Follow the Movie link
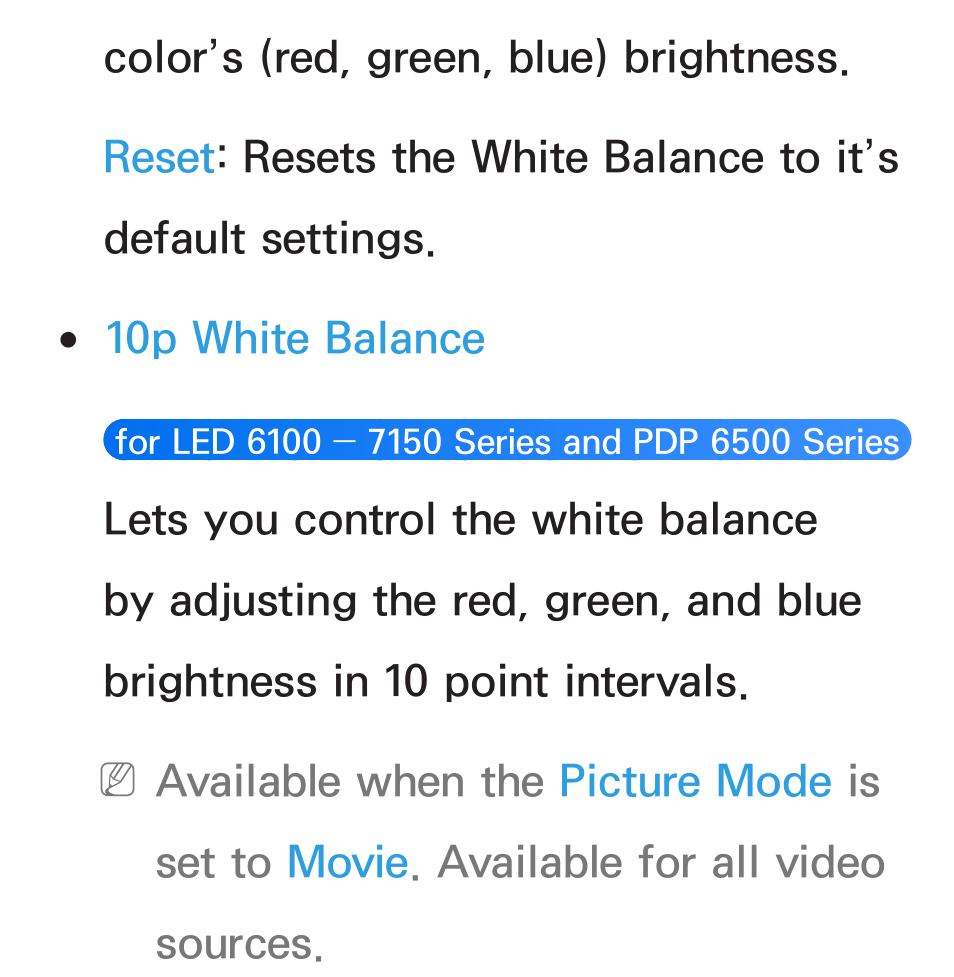This screenshot has height=977, width=954. point(348,863)
